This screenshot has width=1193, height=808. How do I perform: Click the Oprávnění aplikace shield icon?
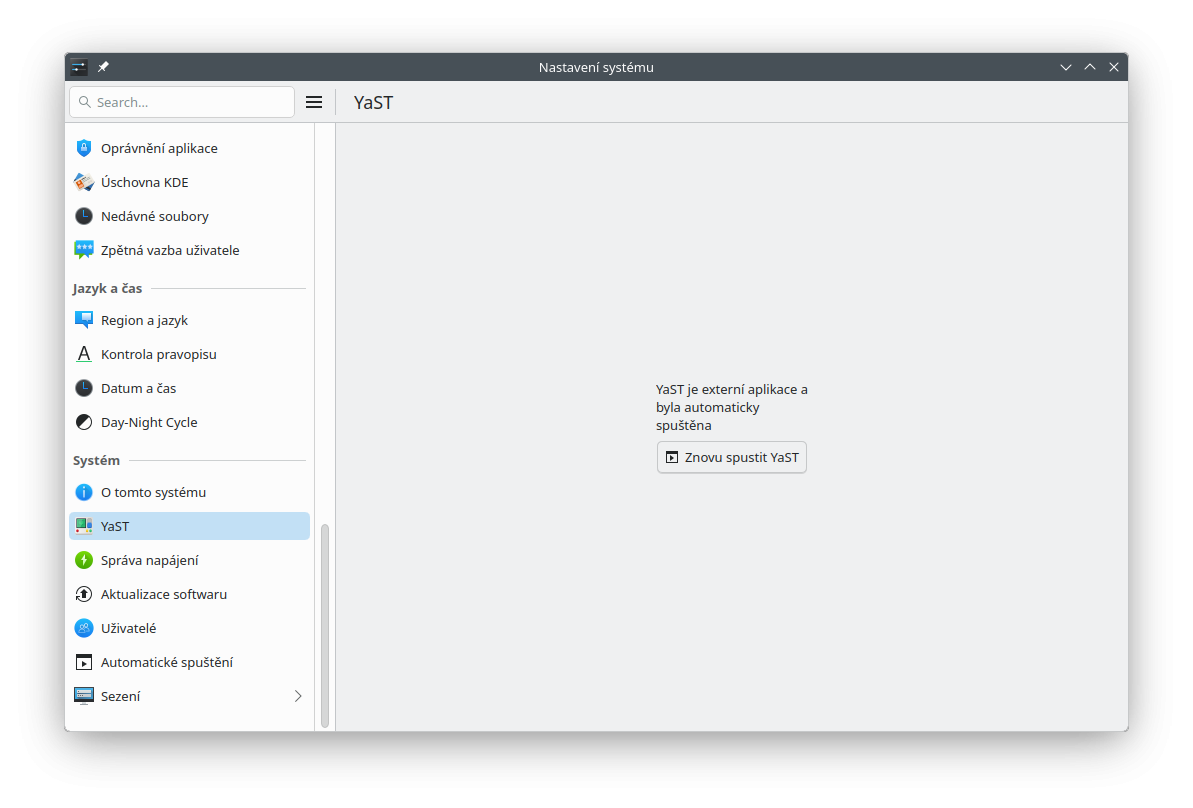point(84,148)
